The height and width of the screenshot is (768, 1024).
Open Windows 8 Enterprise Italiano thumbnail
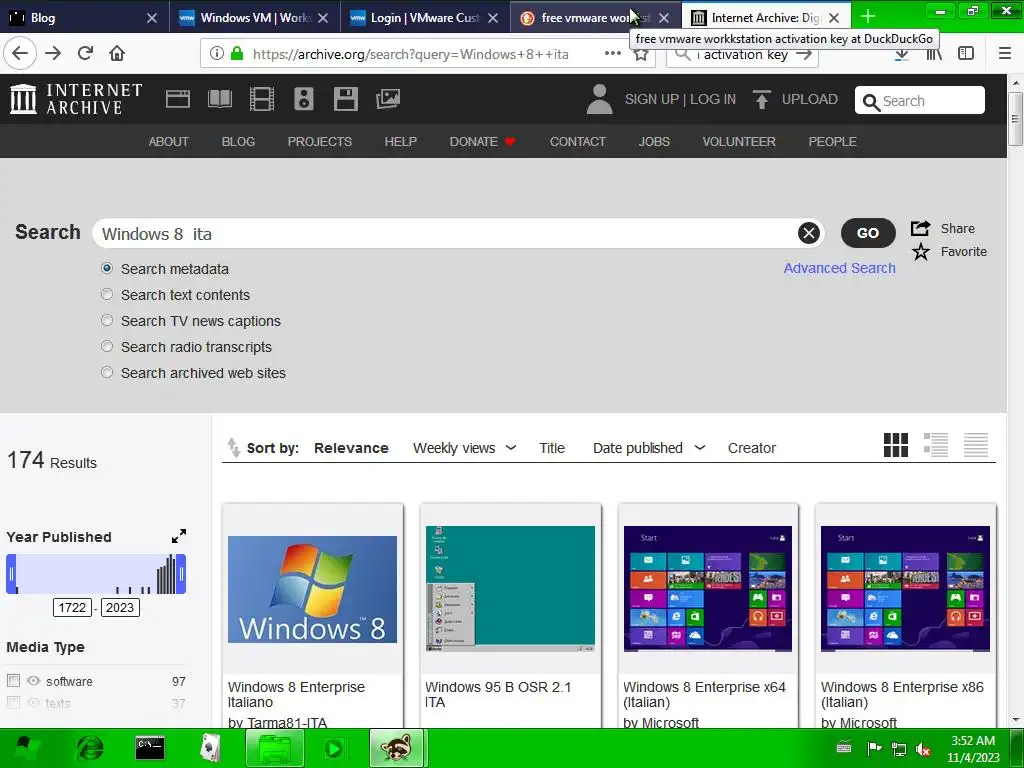312,589
